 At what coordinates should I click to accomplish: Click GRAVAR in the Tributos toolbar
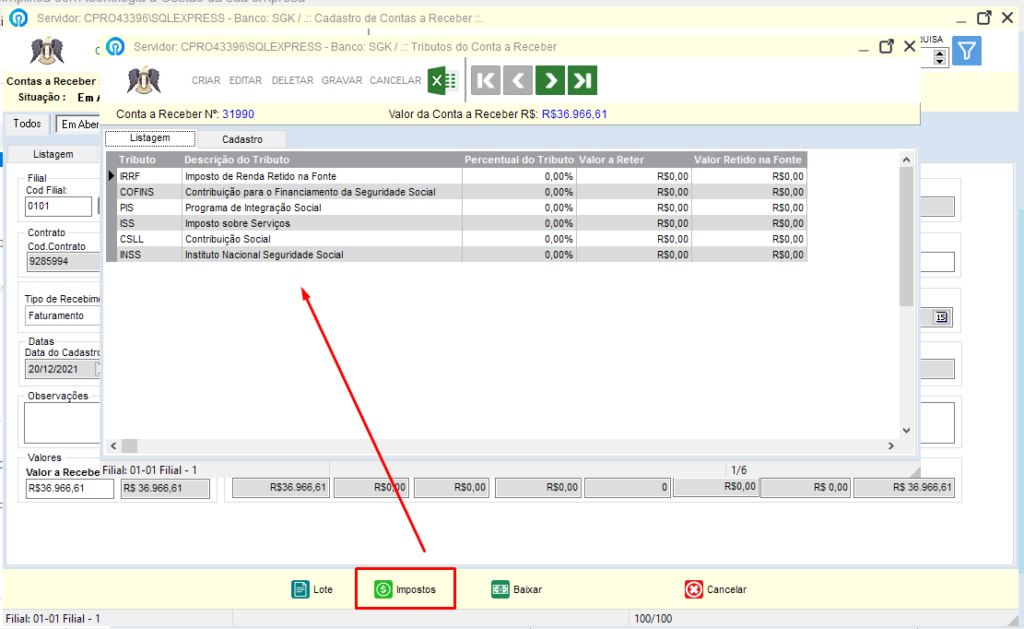point(342,80)
